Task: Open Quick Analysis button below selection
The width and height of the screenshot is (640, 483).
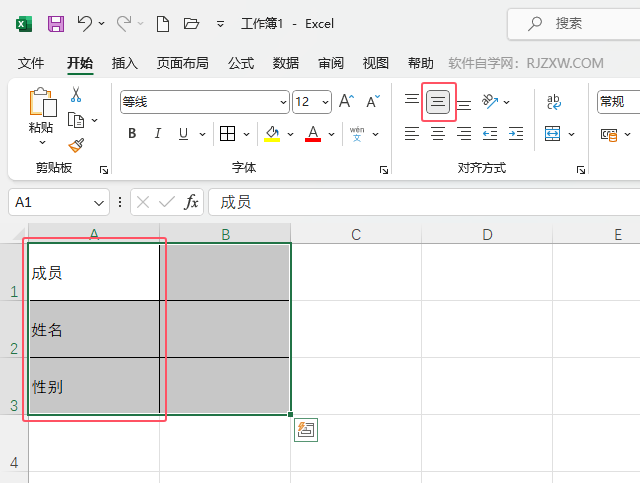Action: (x=306, y=430)
